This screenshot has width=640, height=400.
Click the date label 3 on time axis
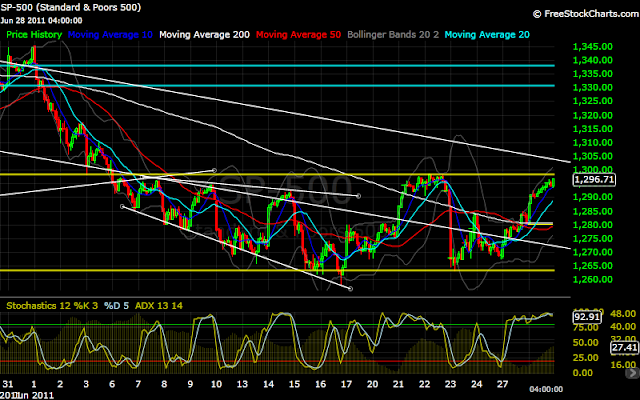(86, 384)
